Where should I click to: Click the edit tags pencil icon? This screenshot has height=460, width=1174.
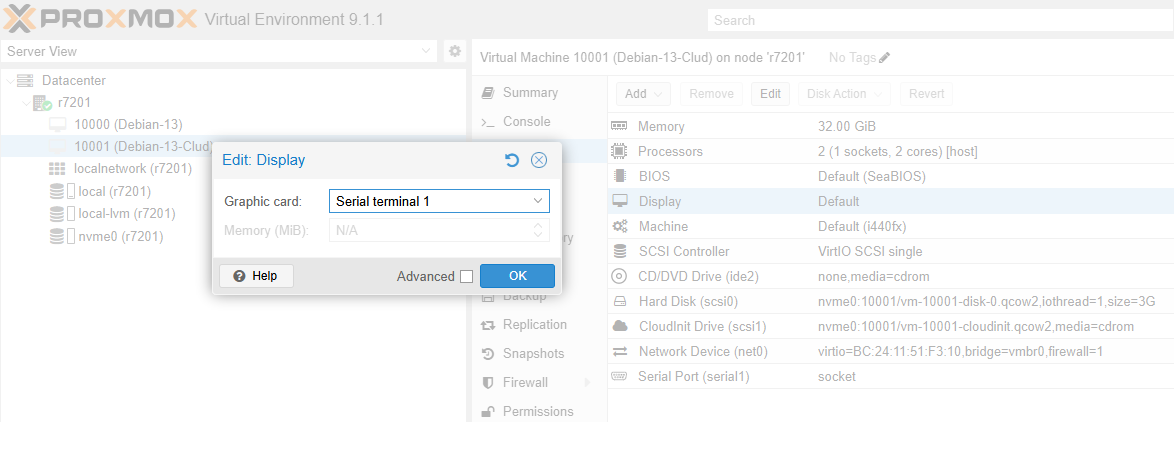884,58
